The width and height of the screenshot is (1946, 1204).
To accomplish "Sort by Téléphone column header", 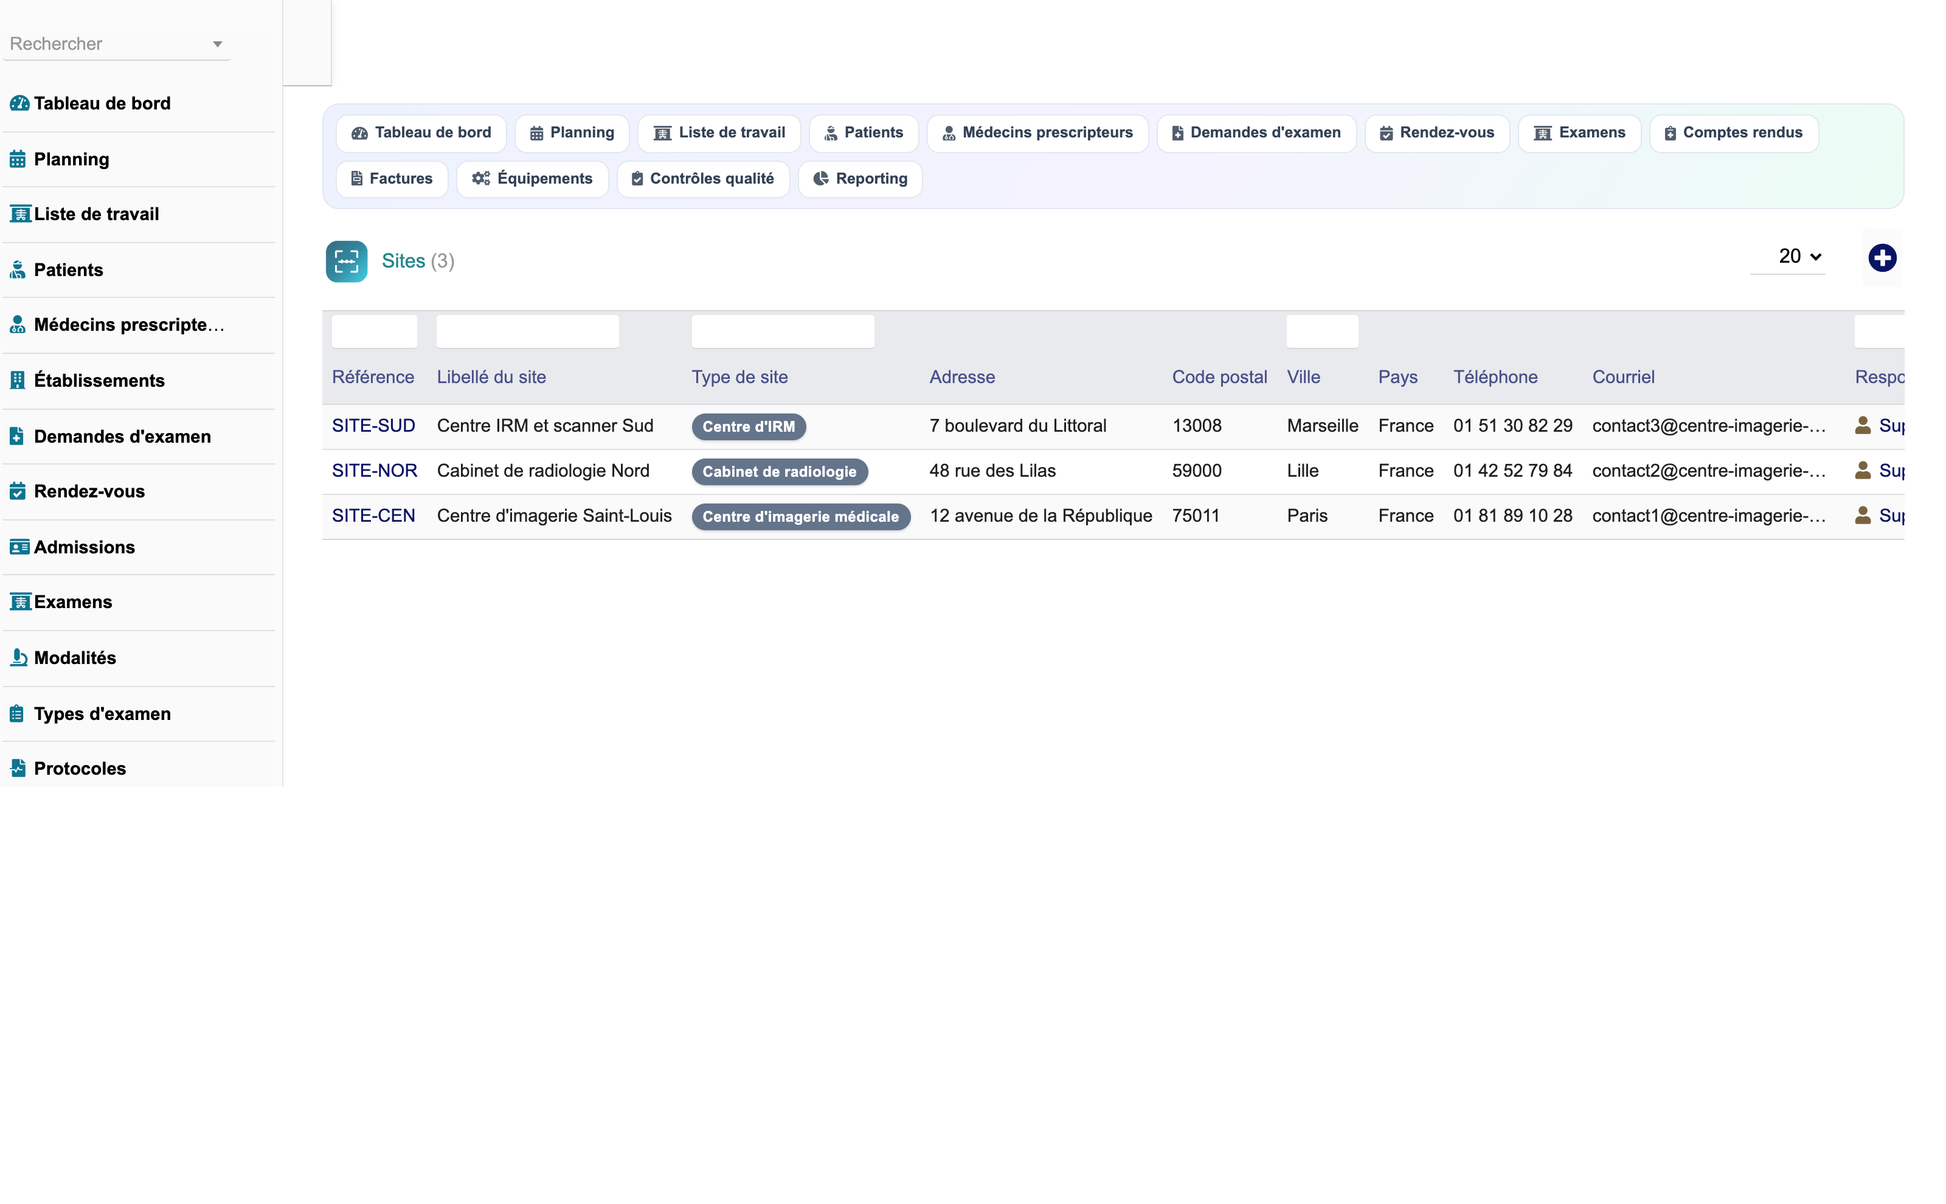I will pyautogui.click(x=1495, y=377).
